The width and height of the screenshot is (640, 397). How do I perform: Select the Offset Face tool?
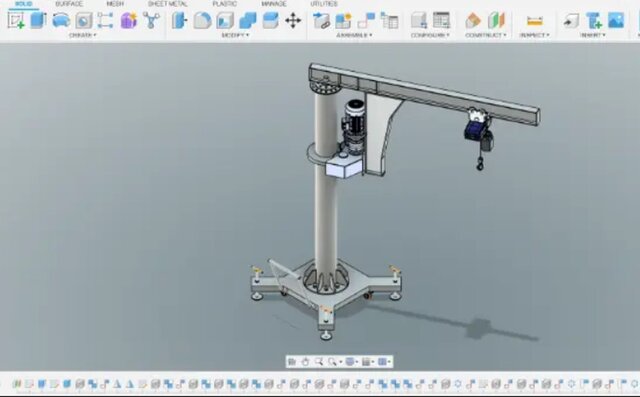[270, 20]
